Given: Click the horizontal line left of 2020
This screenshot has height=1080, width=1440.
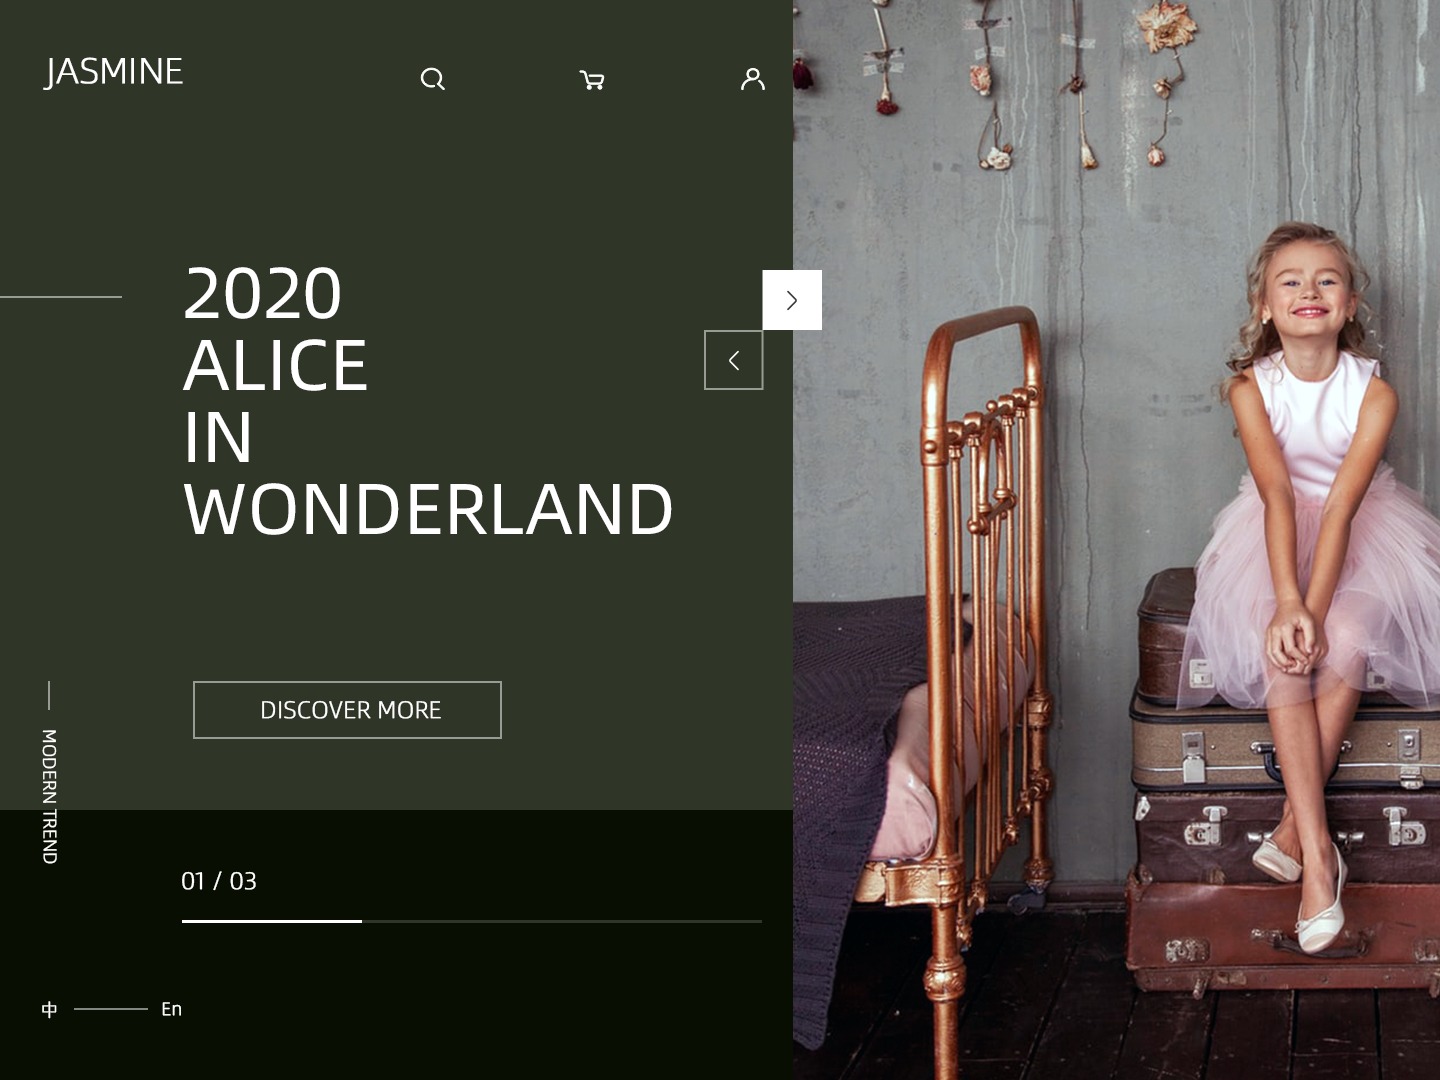Looking at the screenshot, I should [61, 297].
